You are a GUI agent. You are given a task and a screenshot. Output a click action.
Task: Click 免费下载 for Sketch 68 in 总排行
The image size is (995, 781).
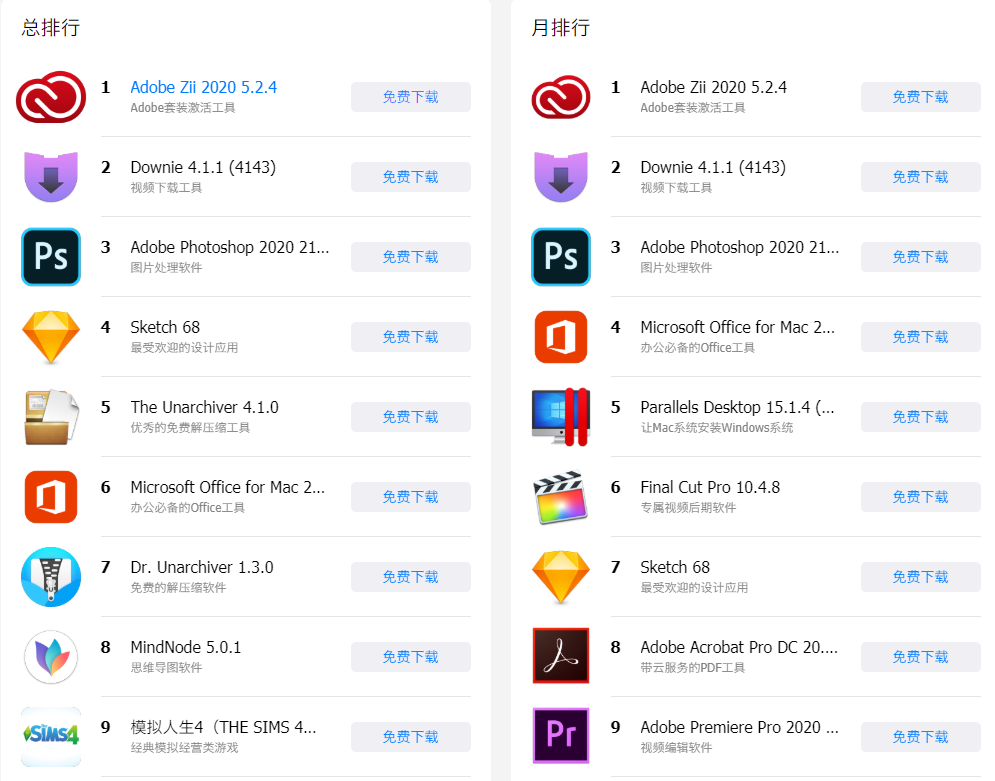(411, 337)
